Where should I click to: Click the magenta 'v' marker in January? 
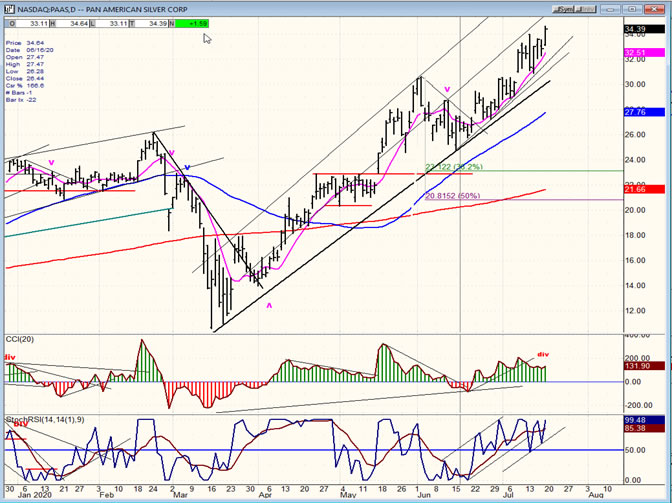[x=51, y=162]
